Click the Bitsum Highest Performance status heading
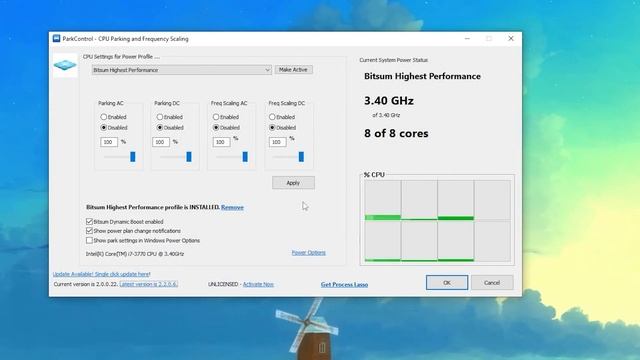This screenshot has height=360, width=640. pos(422,76)
